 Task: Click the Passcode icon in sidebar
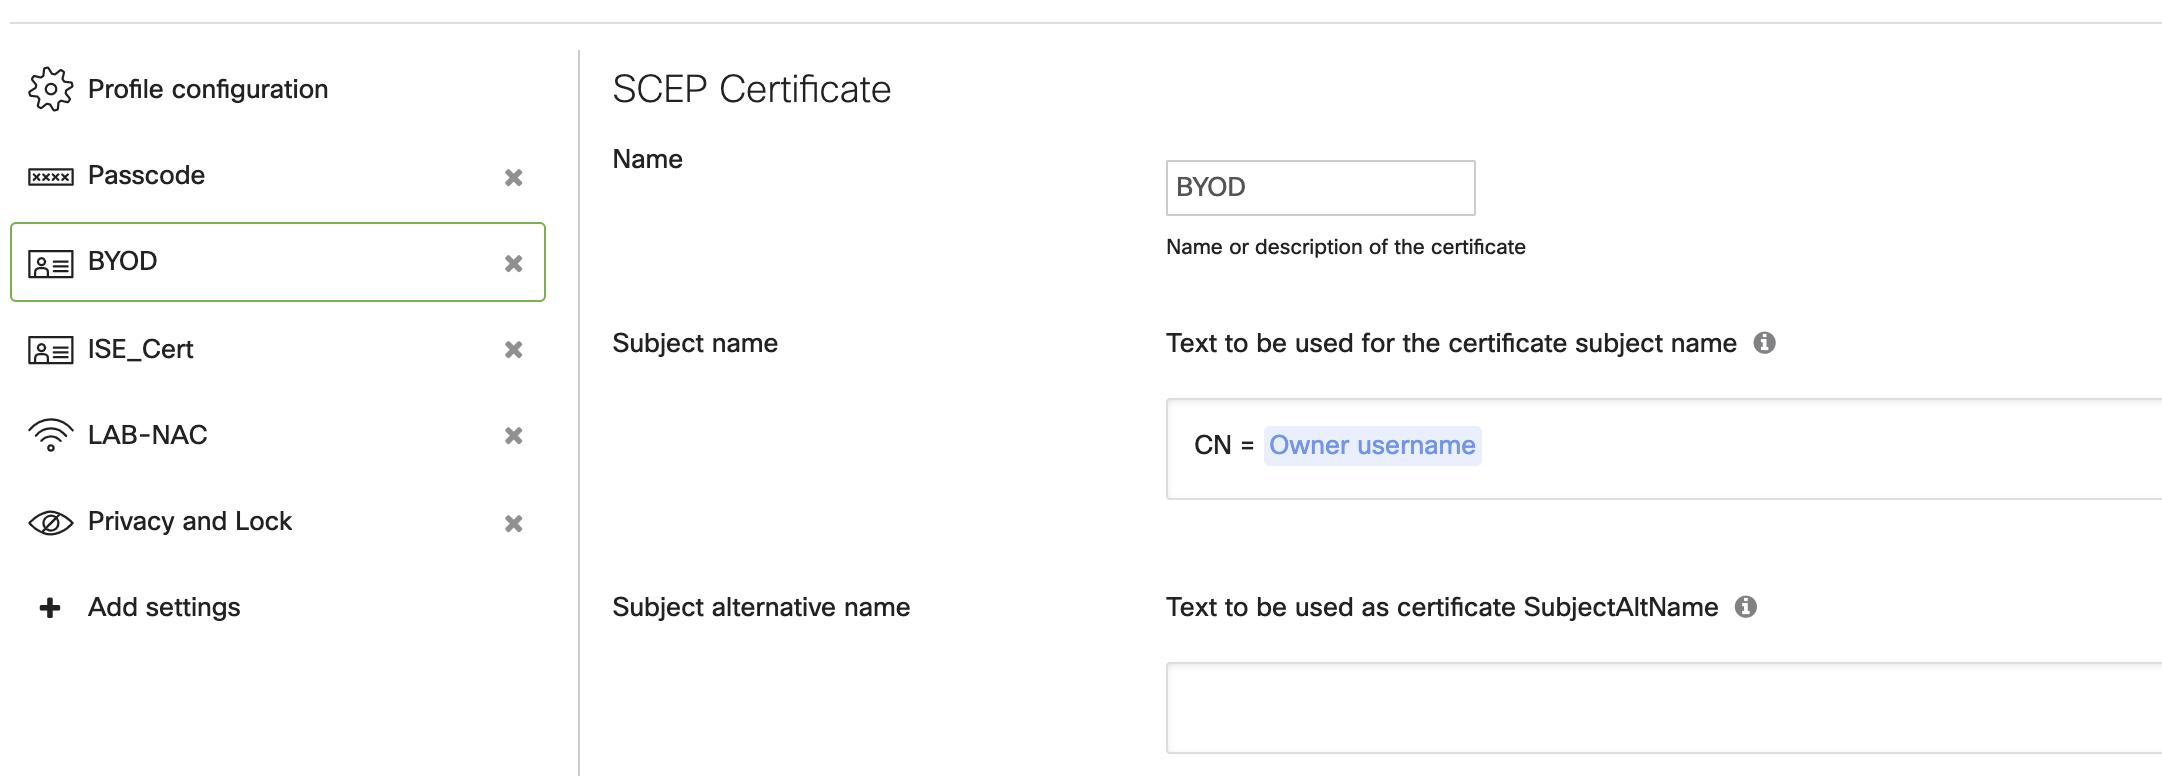tap(50, 177)
